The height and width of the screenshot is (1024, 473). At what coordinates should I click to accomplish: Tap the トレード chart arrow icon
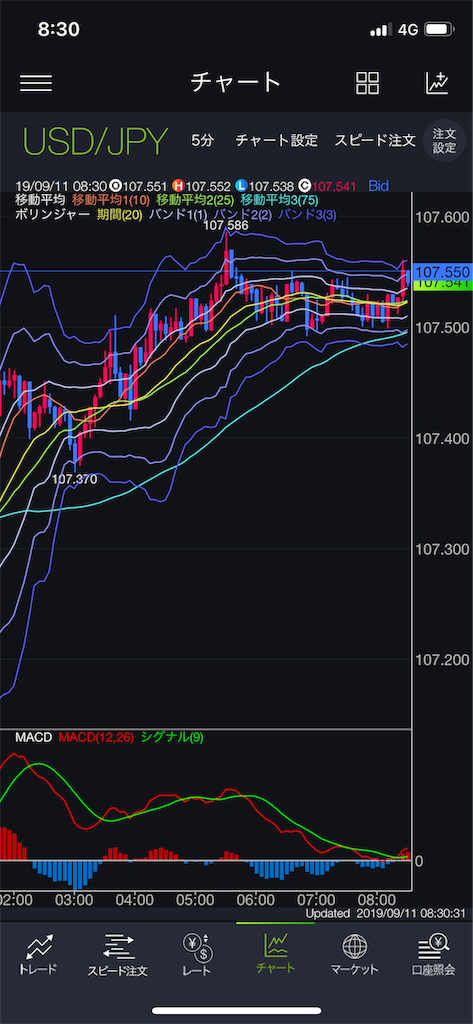click(41, 947)
